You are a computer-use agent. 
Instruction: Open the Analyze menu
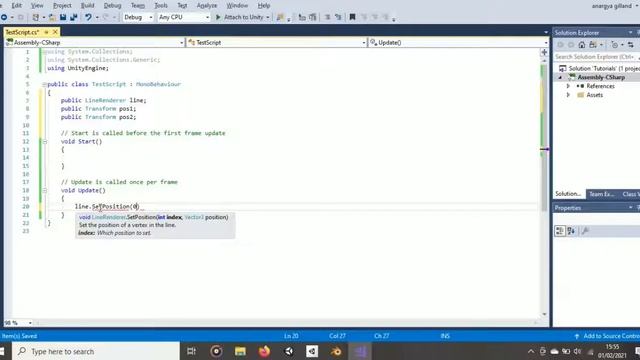click(207, 5)
